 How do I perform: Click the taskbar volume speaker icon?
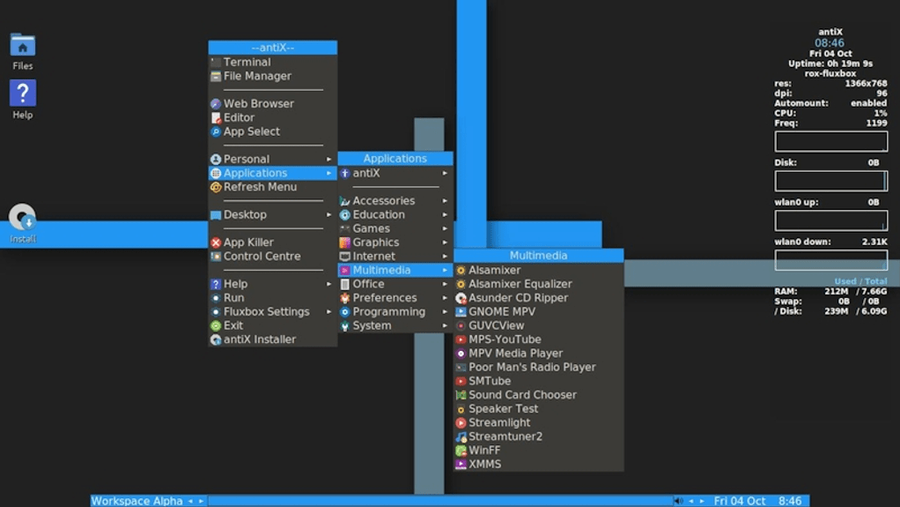(x=678, y=501)
